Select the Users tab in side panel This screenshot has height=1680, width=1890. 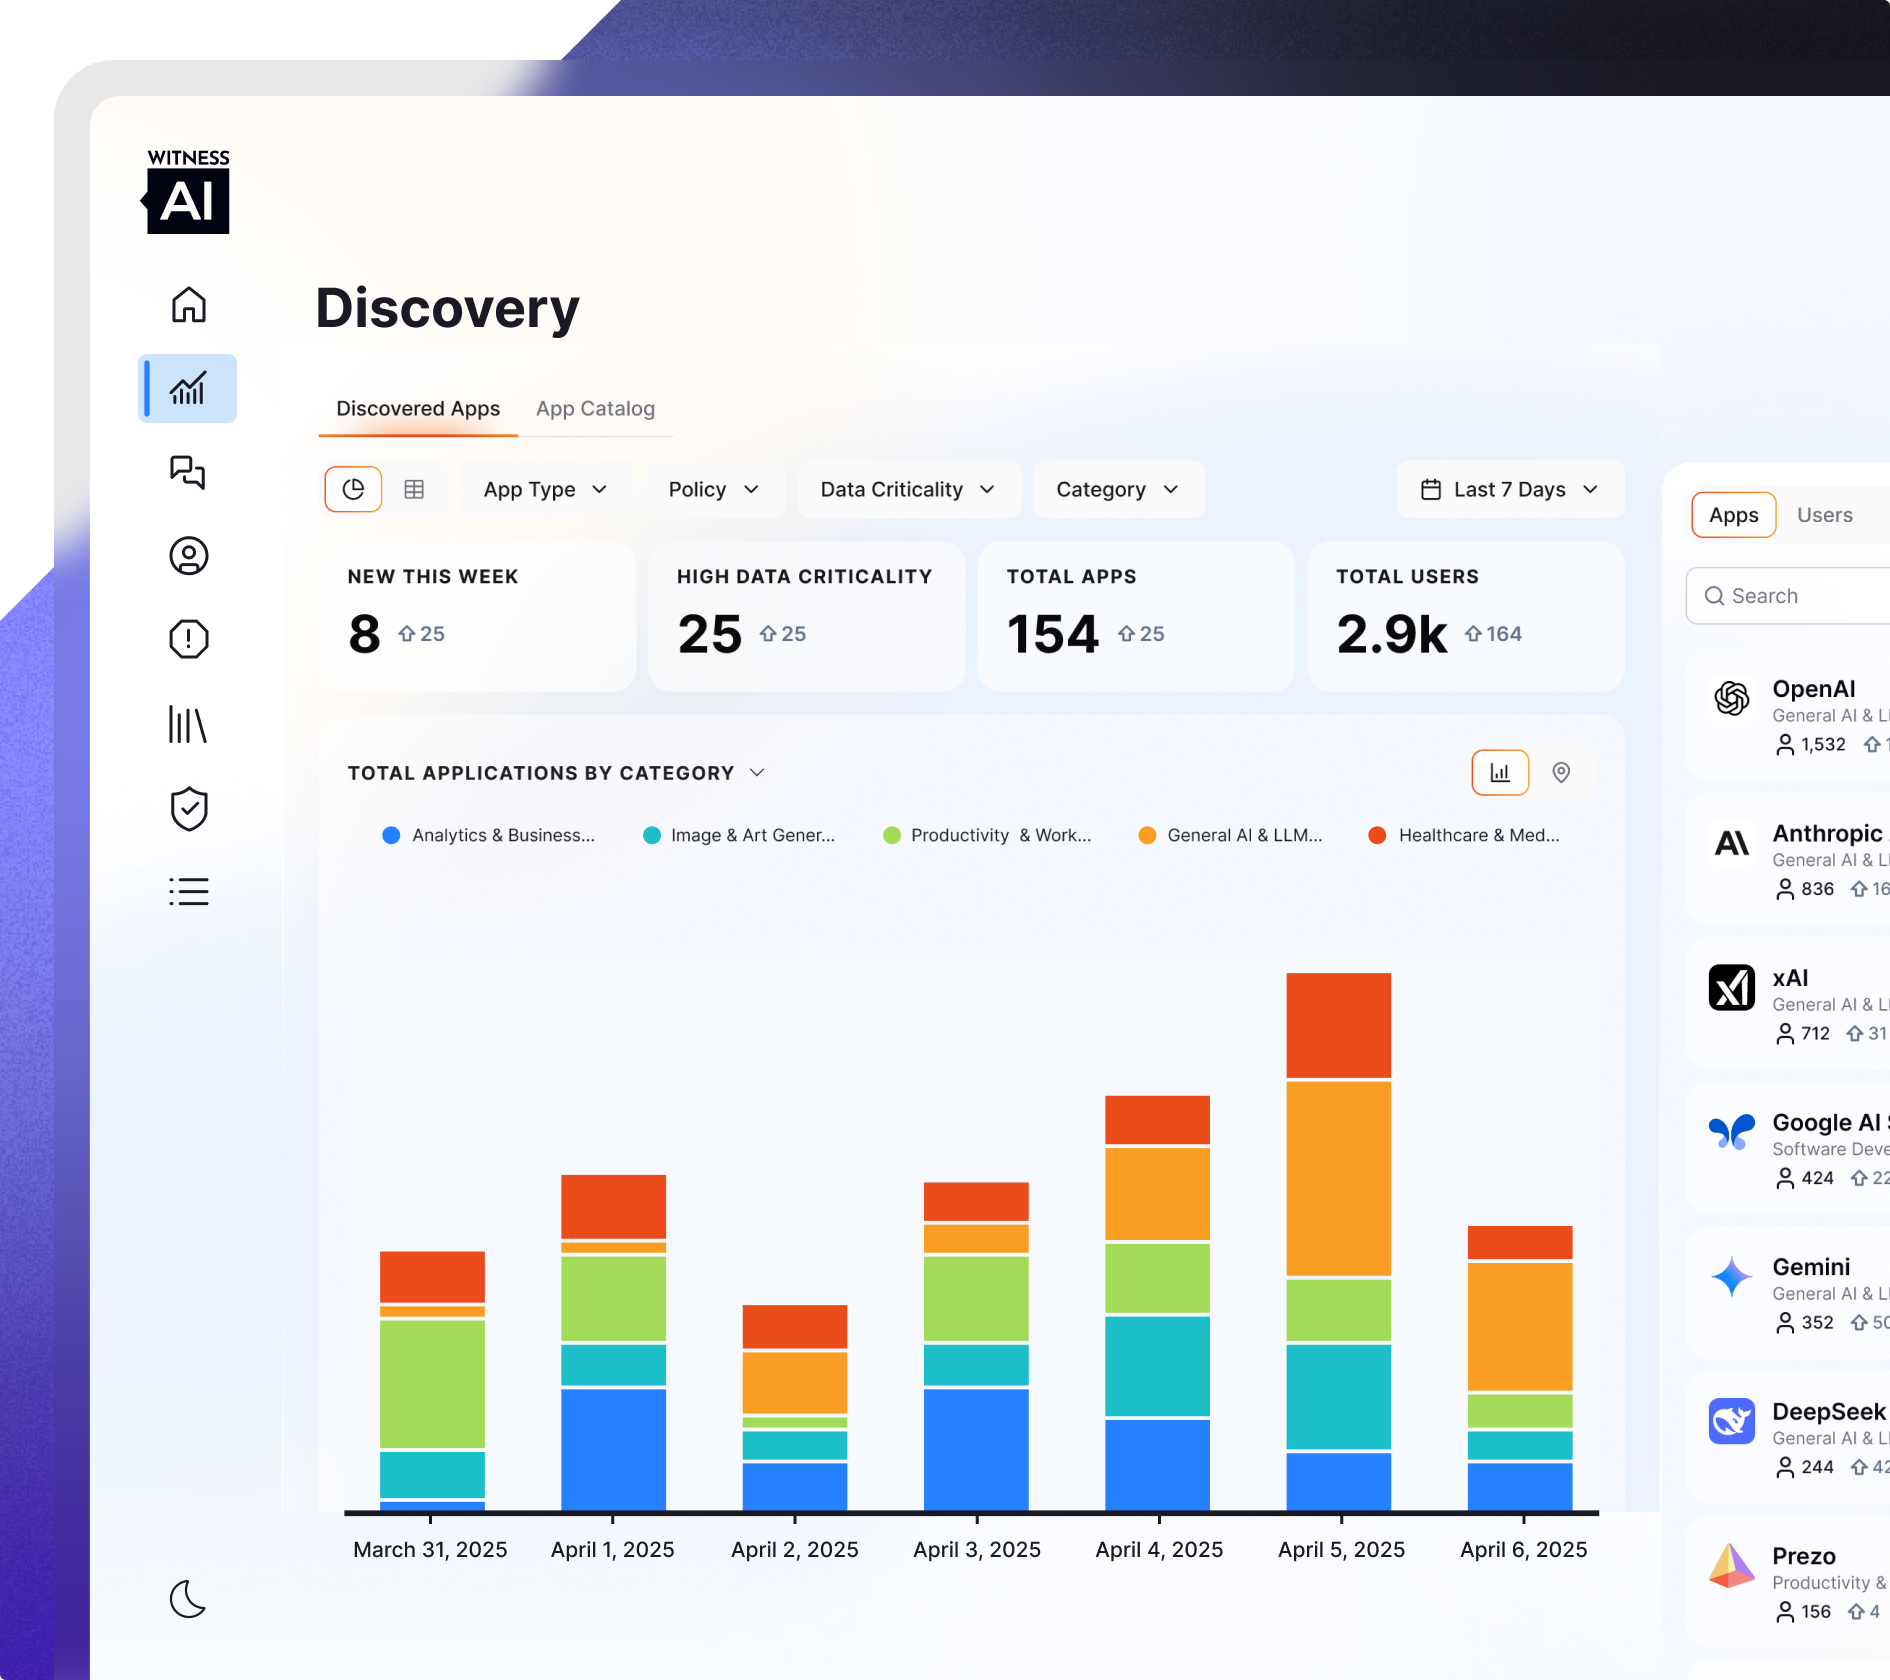coord(1824,515)
